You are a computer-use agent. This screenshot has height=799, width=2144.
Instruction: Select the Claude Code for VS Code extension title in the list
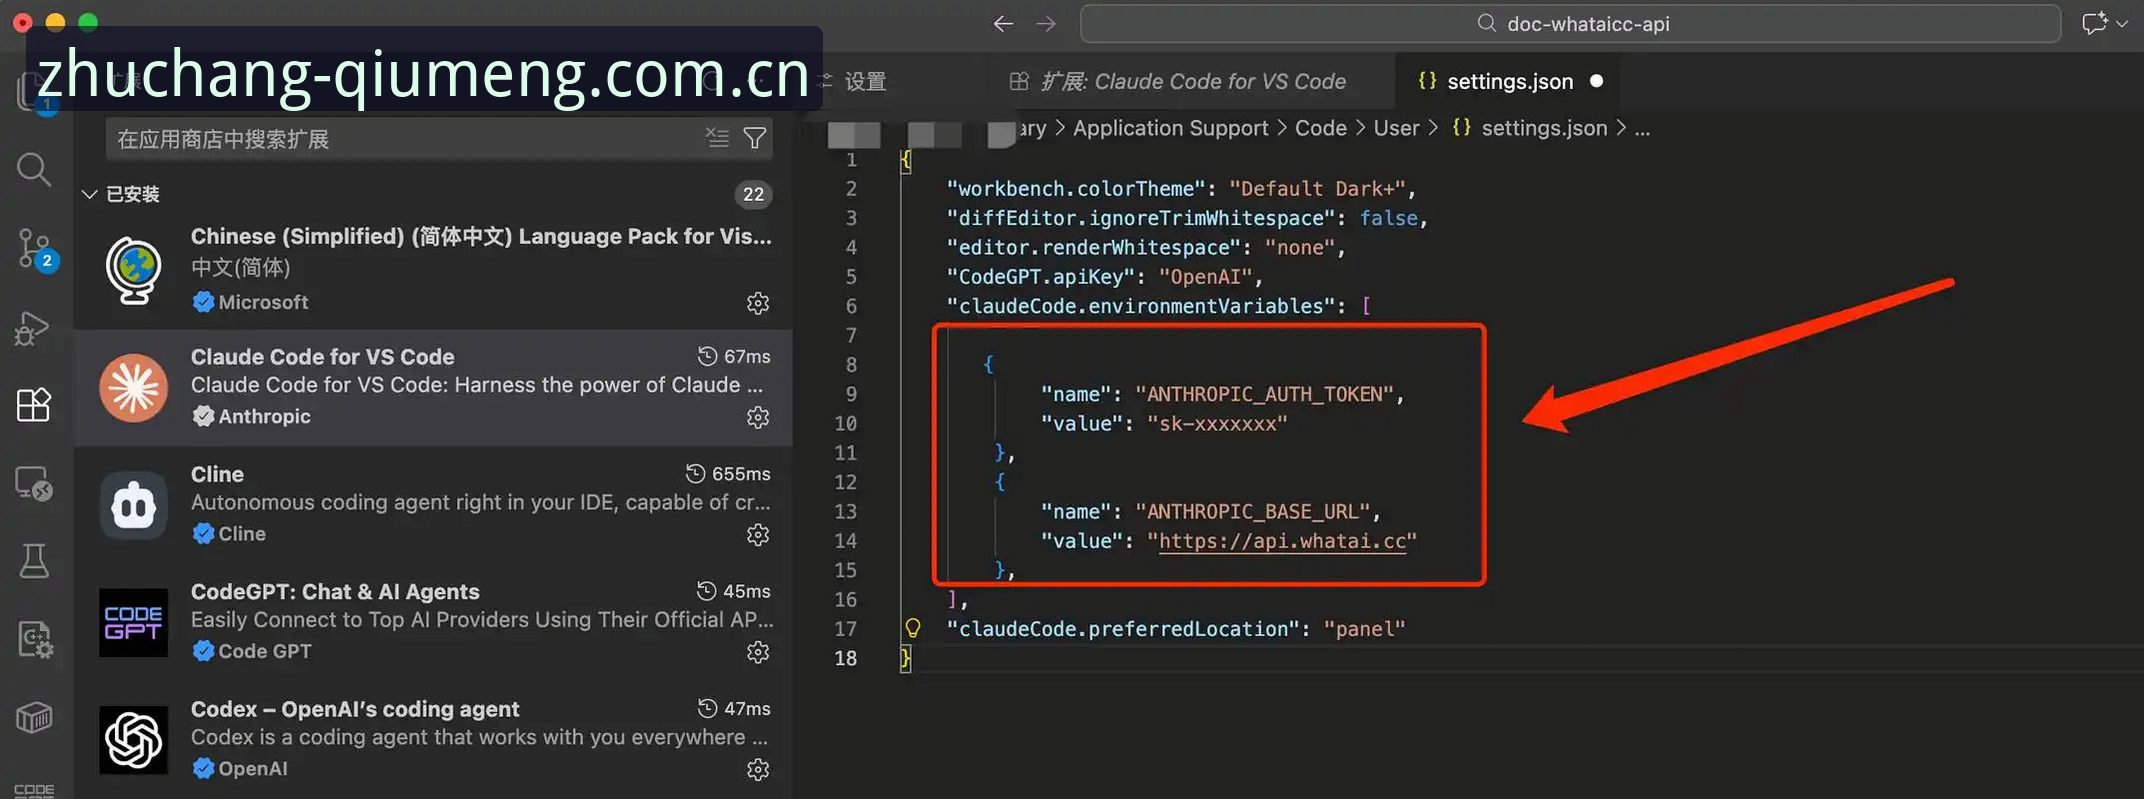[x=322, y=357]
